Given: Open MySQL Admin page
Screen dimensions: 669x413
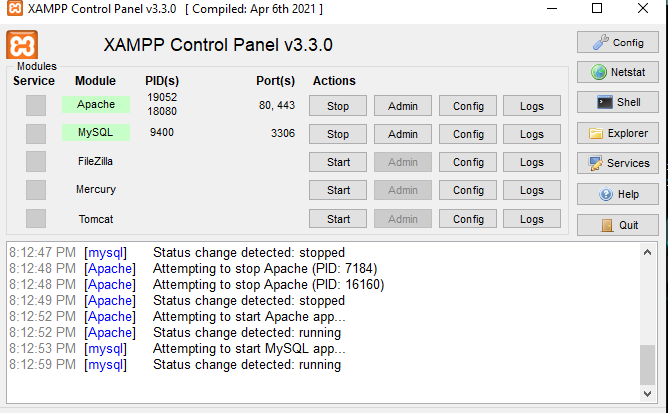Looking at the screenshot, I should [402, 134].
